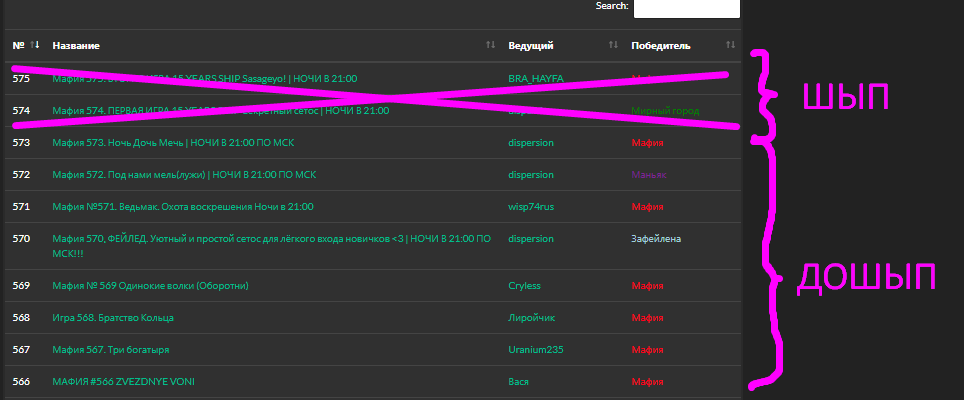Open МАФИЯ #566 ZVEZDNYE VONI
Screen dimensions: 964x400
124,381
